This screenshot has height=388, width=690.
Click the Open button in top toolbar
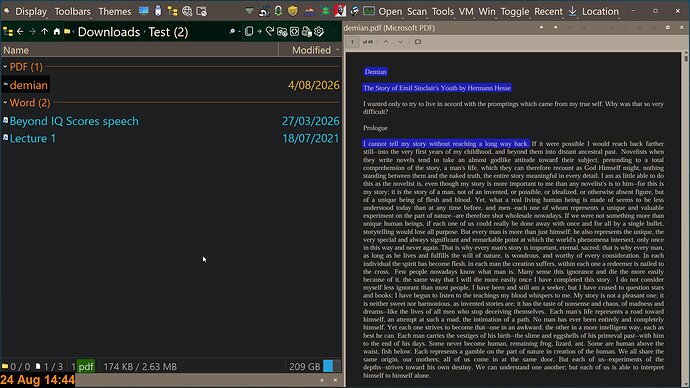(x=390, y=11)
